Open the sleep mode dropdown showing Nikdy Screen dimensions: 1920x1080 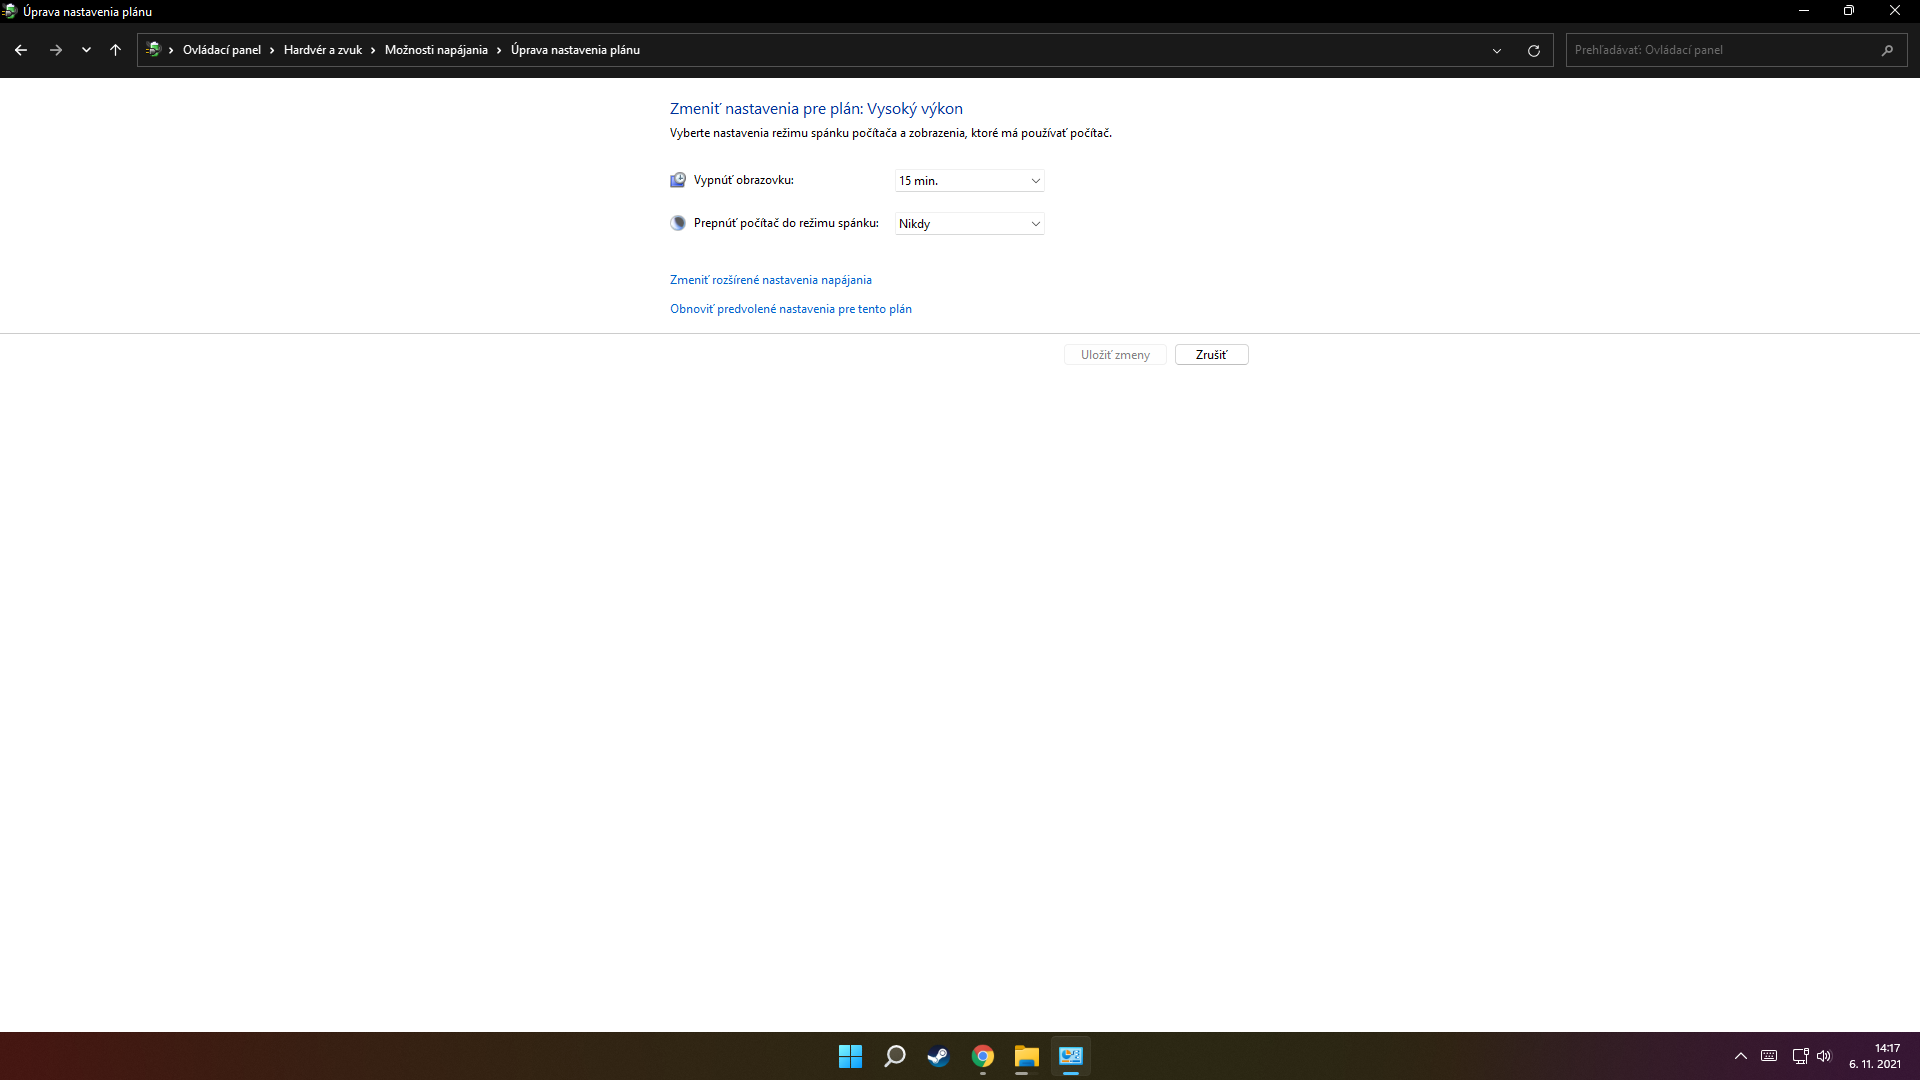point(969,224)
